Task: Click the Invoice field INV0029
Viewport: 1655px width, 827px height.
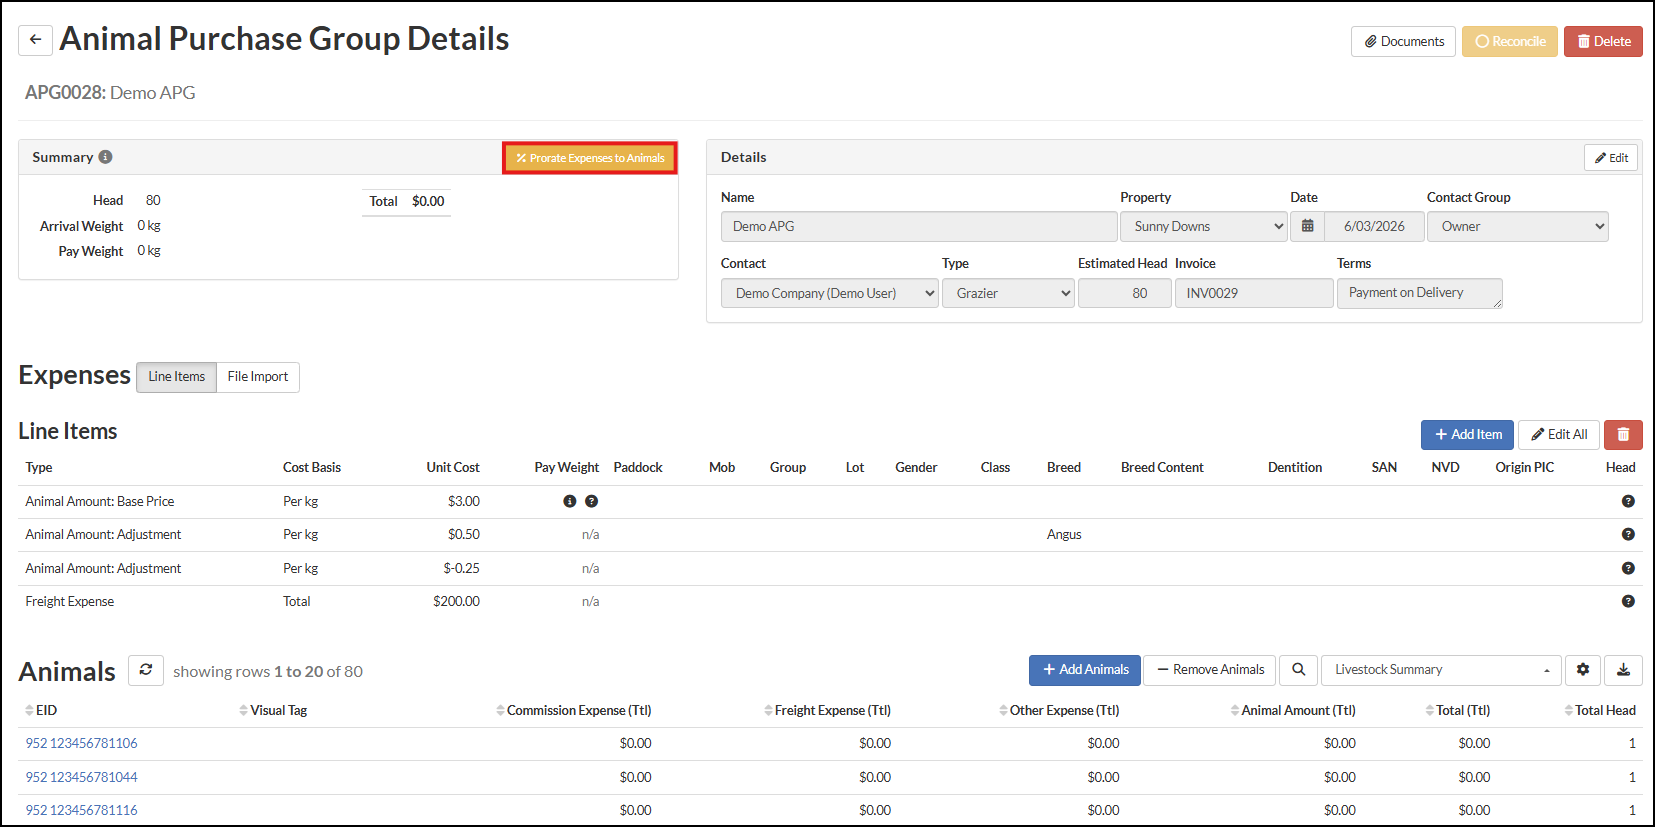Action: pos(1253,293)
